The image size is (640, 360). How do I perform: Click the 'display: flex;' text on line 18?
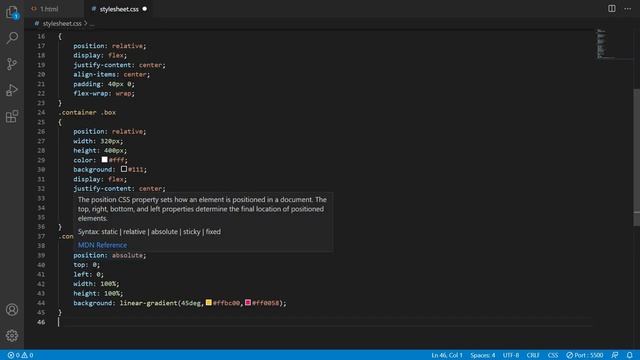(100, 55)
